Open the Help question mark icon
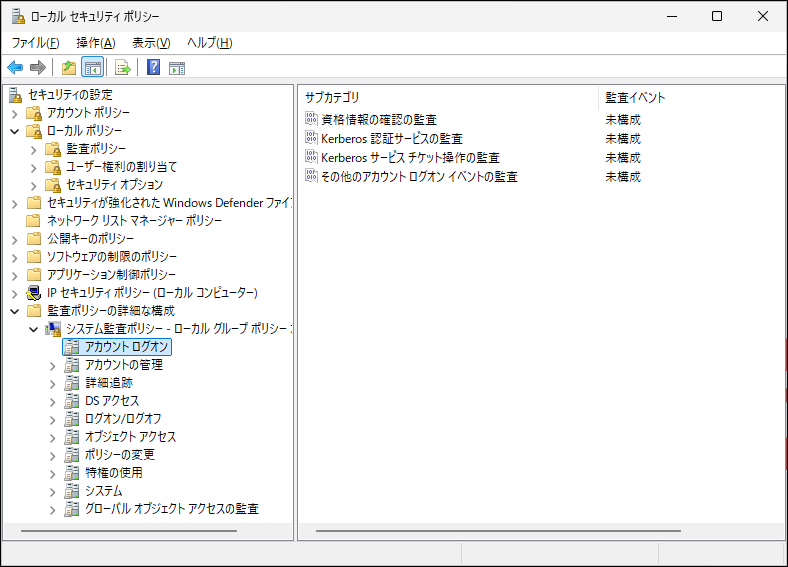Viewport: 788px width, 567px height. click(x=154, y=67)
